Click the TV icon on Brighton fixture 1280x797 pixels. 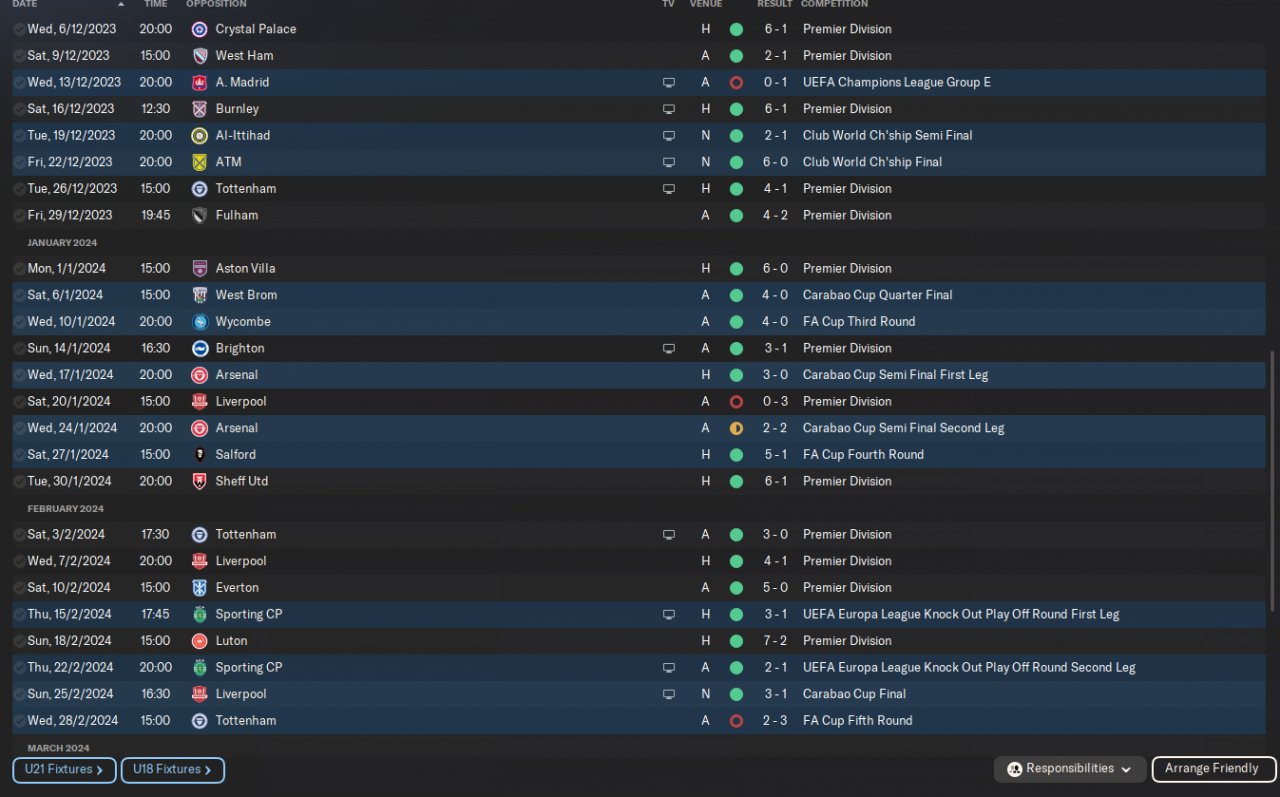coord(669,349)
